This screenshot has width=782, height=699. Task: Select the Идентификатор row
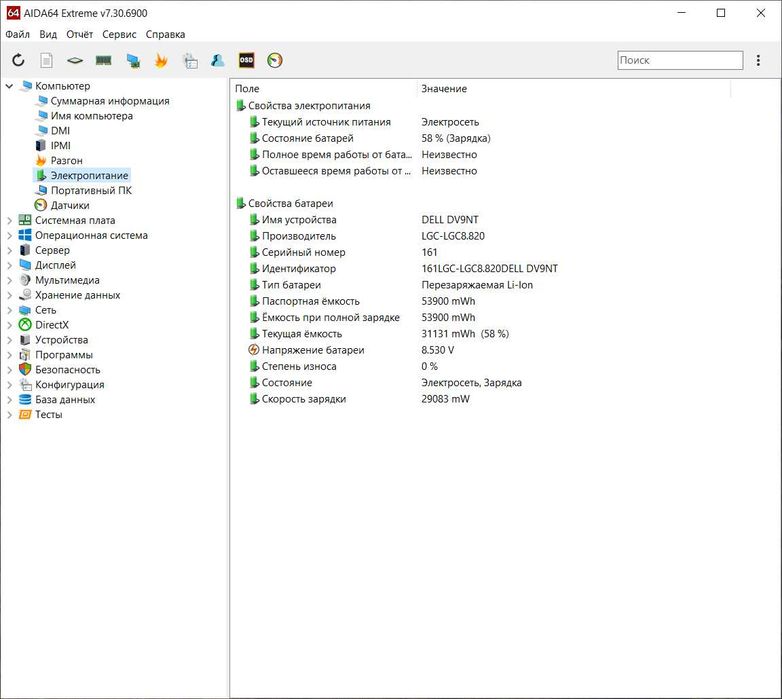(x=403, y=269)
